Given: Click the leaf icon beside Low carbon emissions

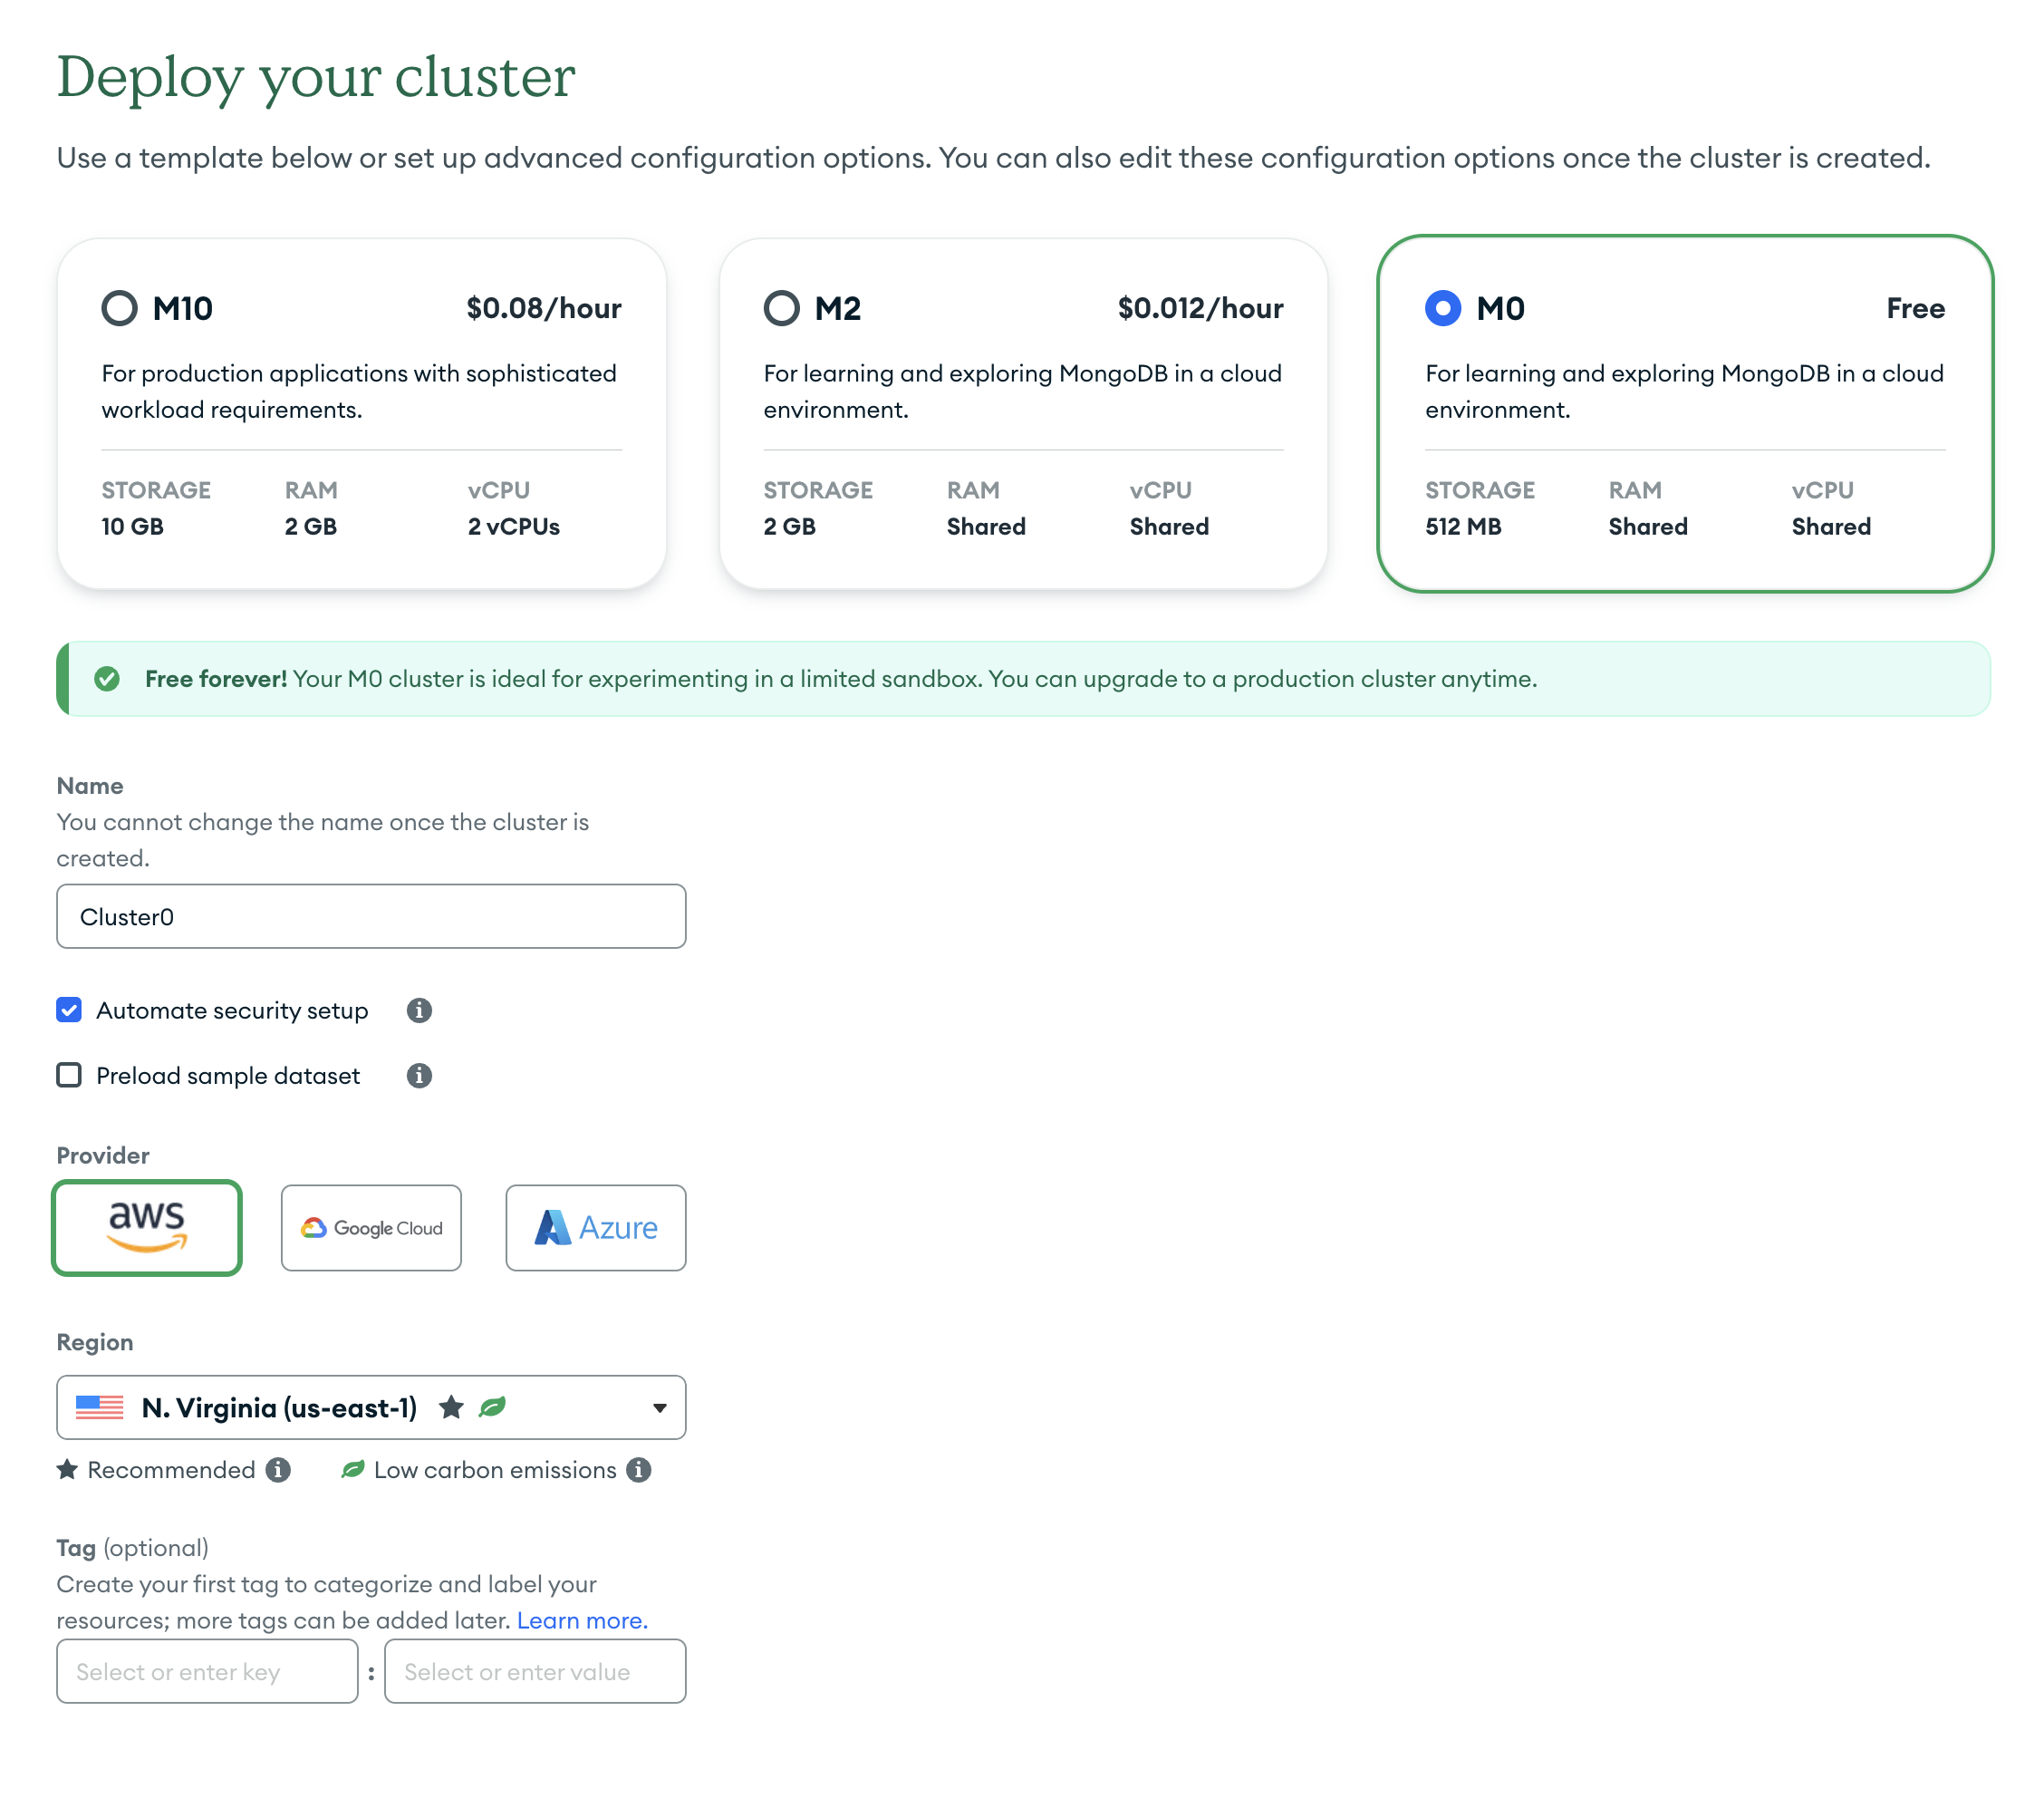Looking at the screenshot, I should click(x=353, y=1469).
